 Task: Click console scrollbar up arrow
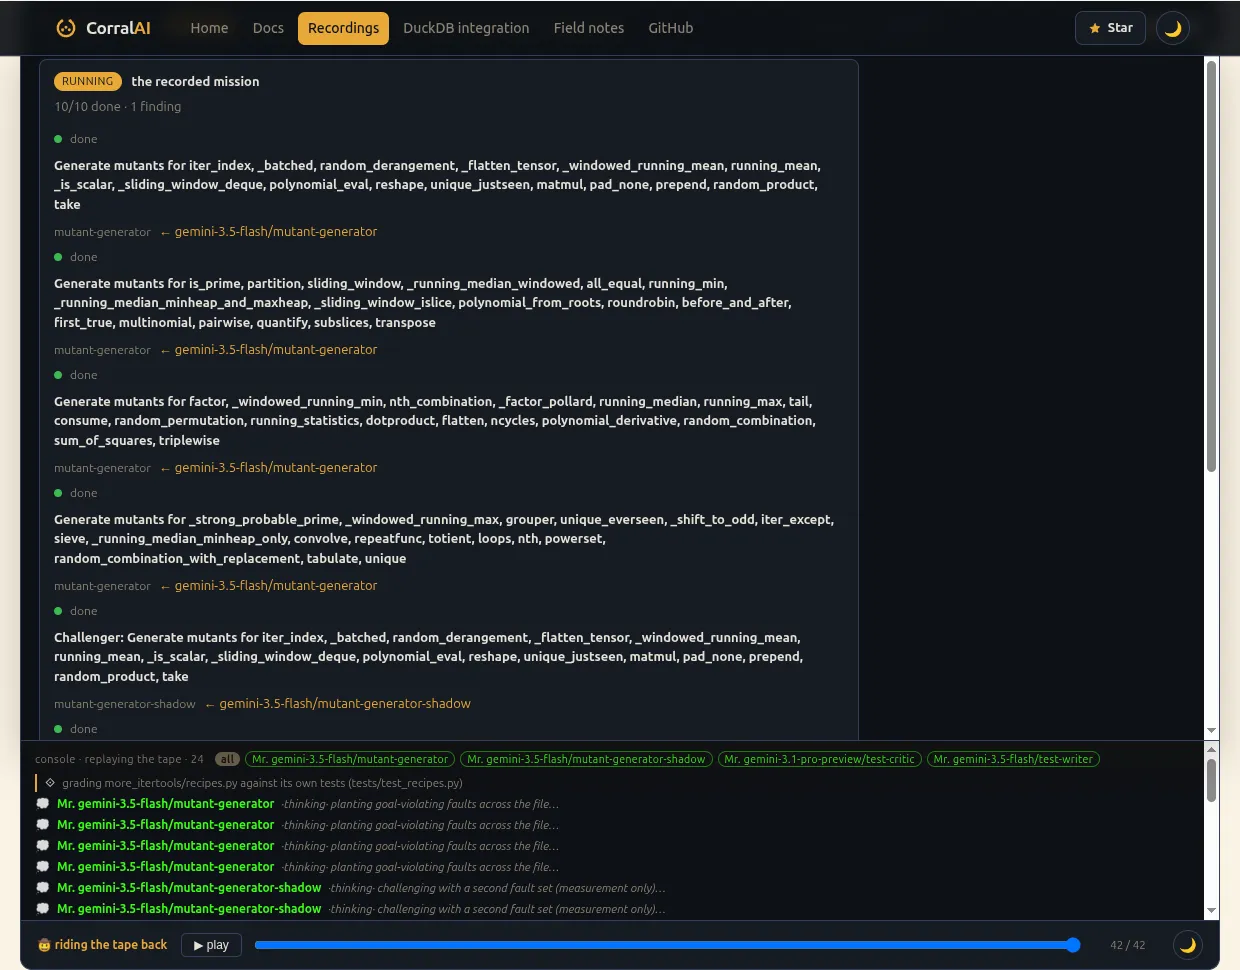click(1211, 749)
